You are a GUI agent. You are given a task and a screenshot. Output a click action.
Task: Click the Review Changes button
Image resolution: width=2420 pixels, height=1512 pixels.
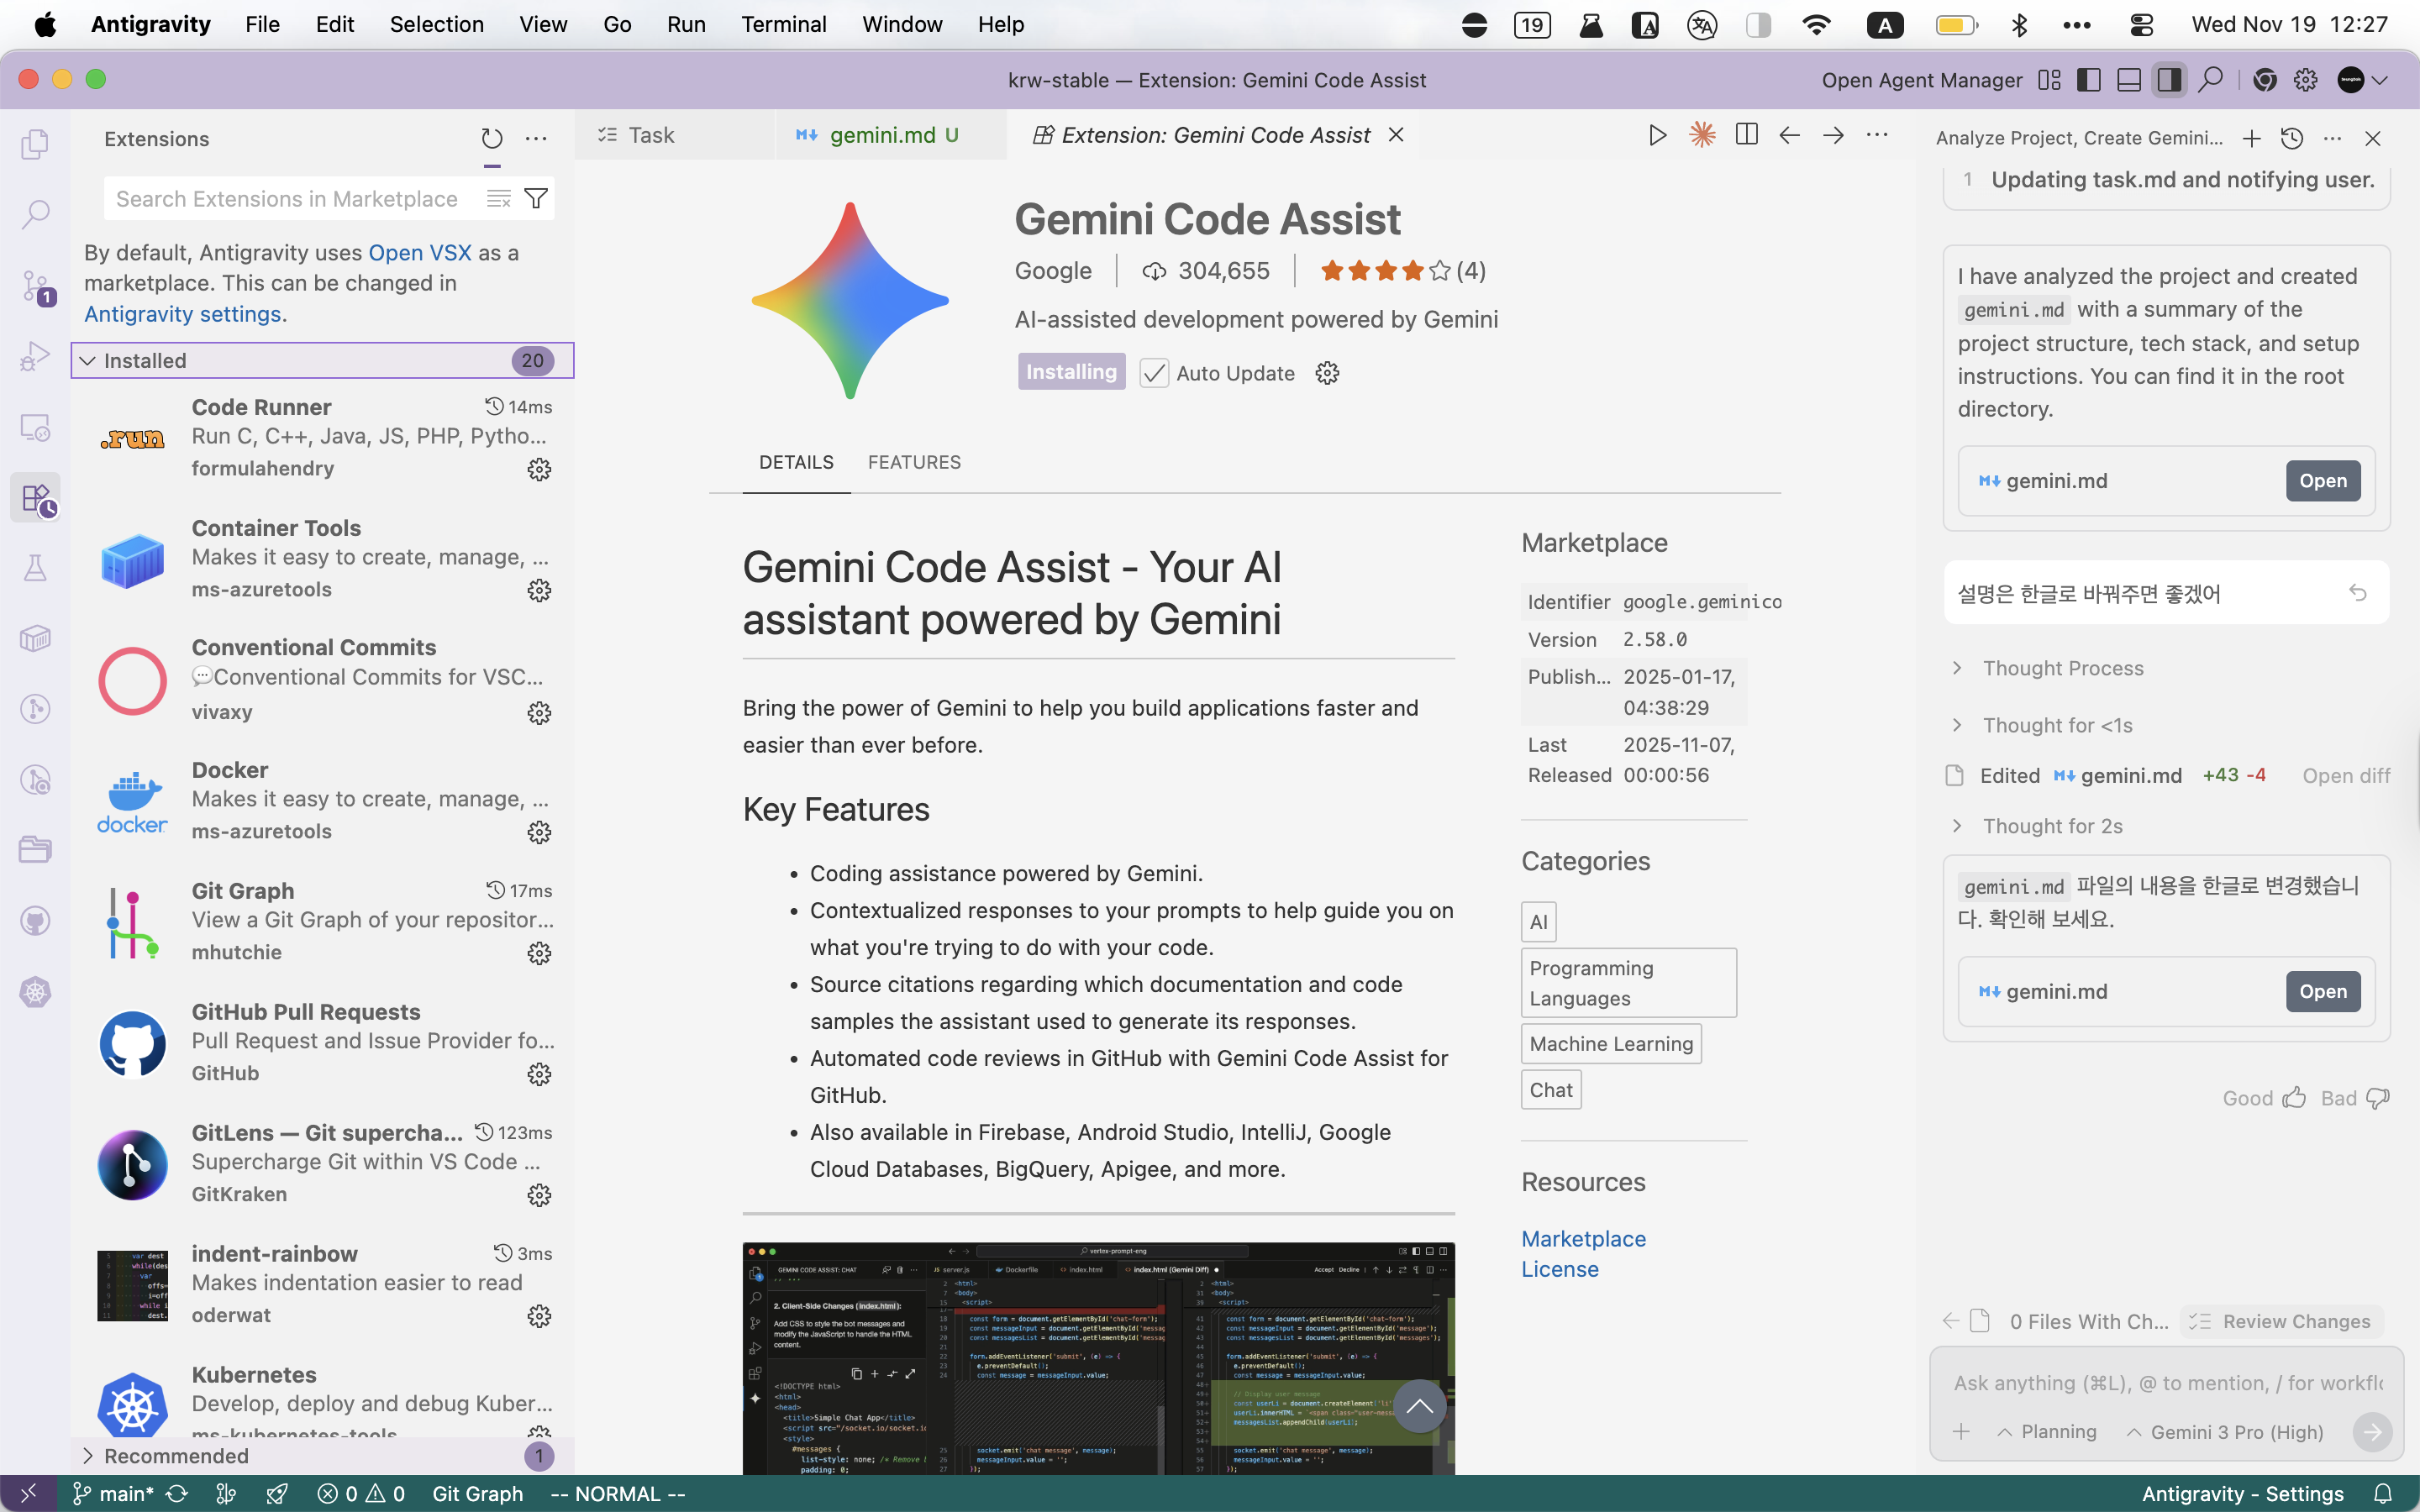tap(2282, 1321)
